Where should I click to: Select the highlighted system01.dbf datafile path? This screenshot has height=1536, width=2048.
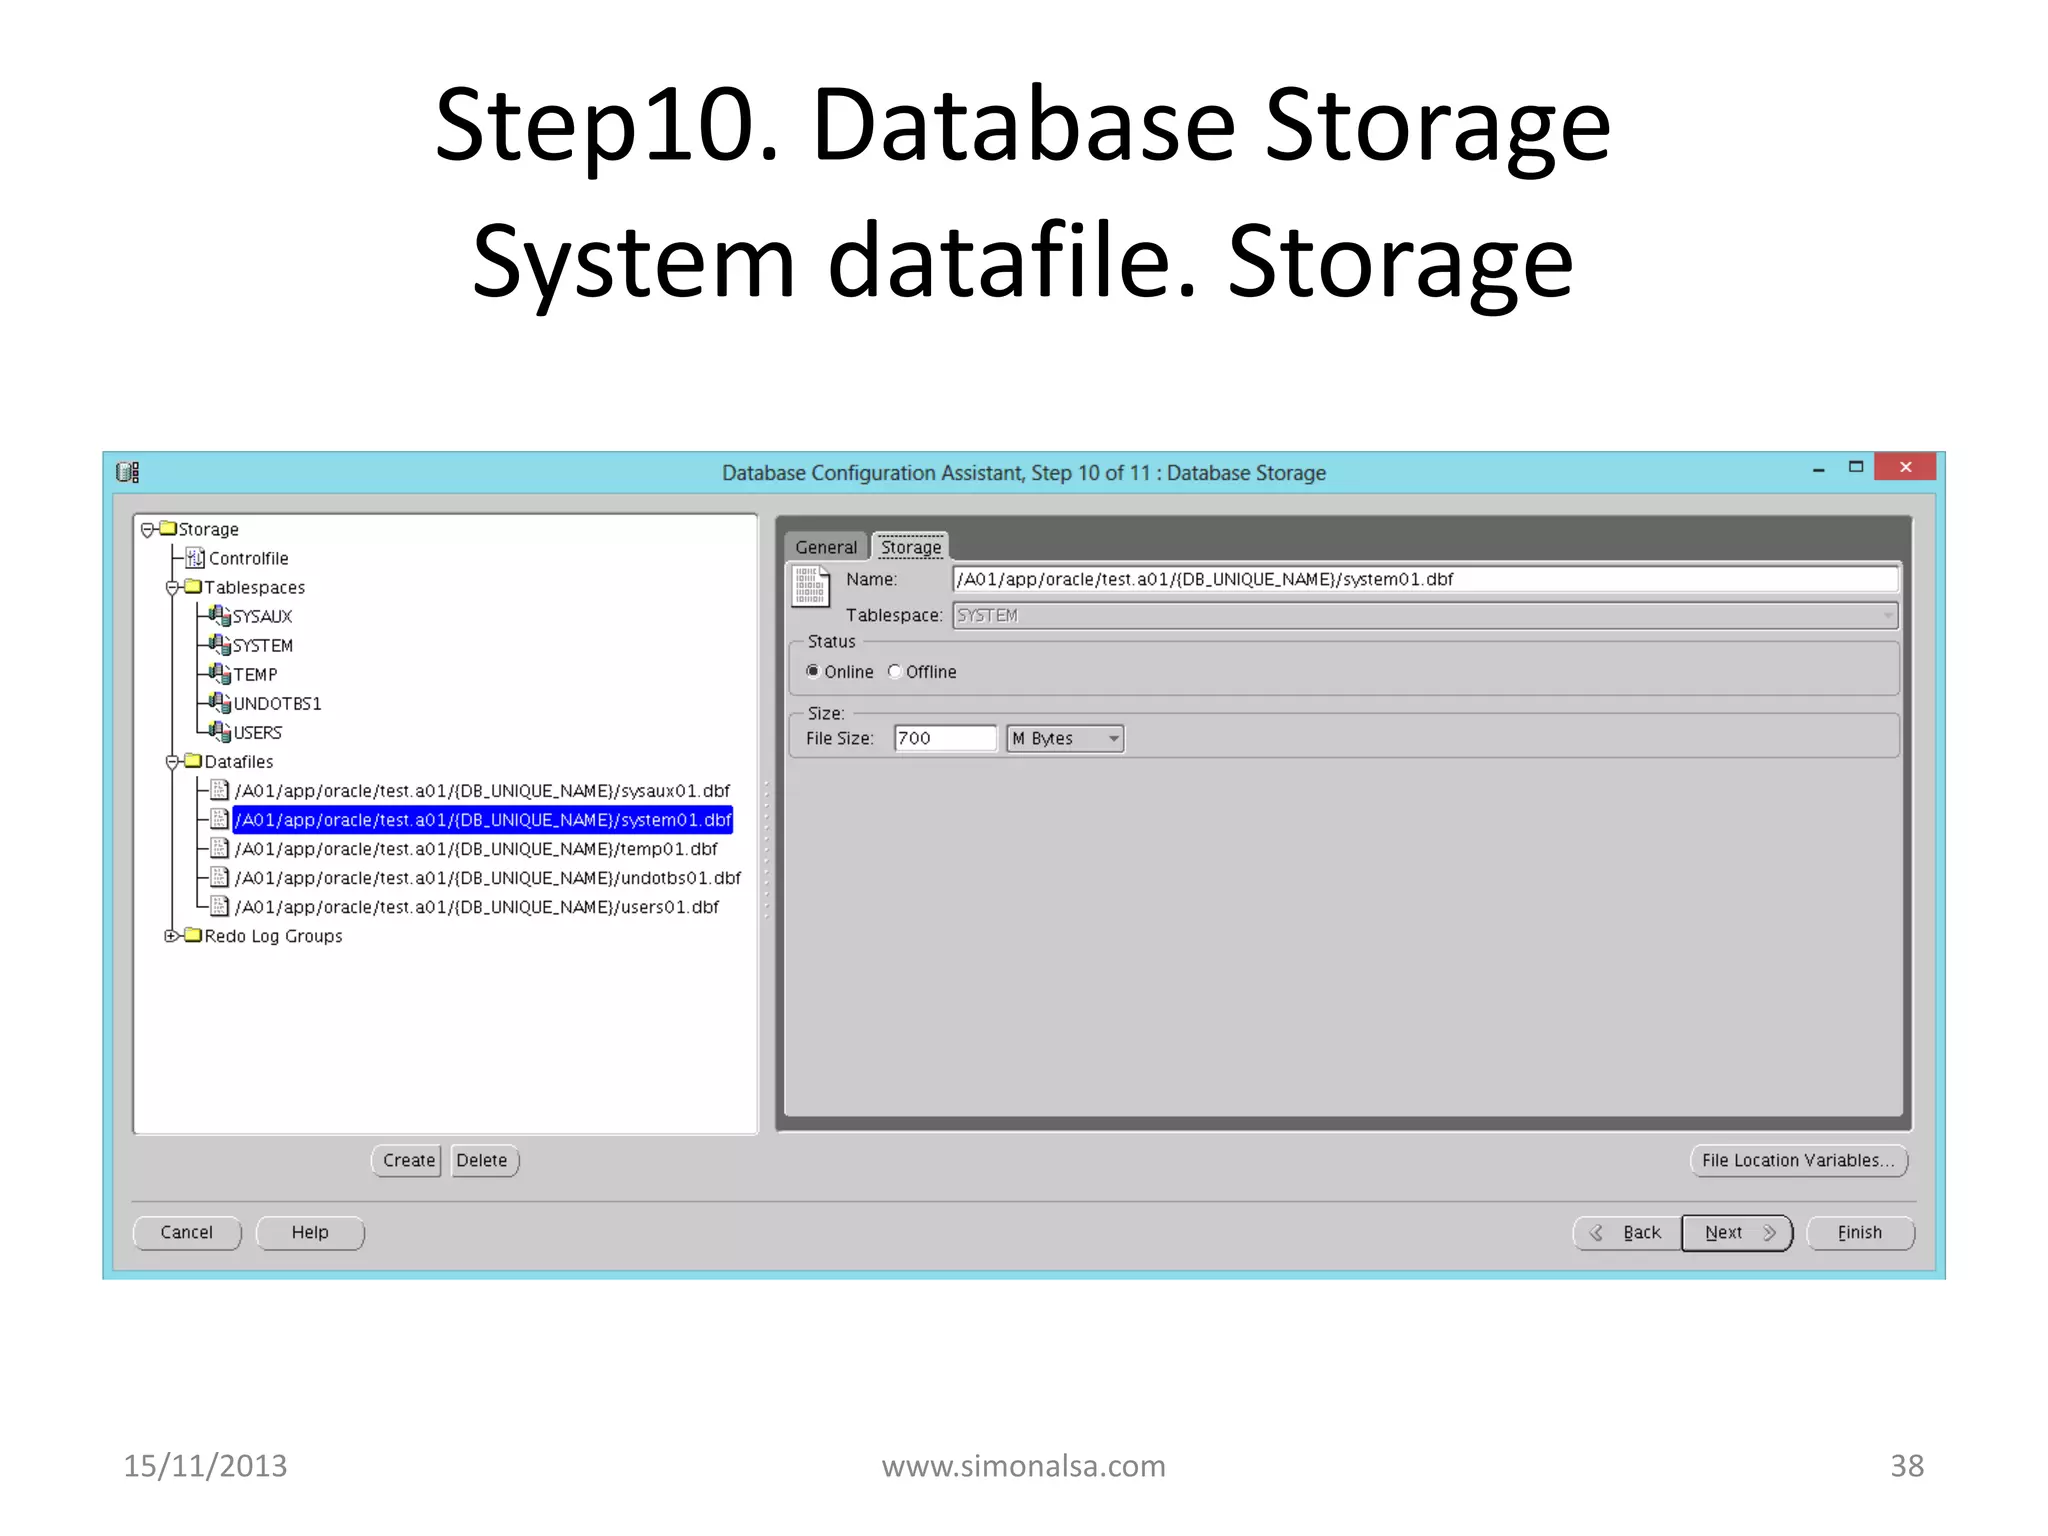click(x=483, y=819)
